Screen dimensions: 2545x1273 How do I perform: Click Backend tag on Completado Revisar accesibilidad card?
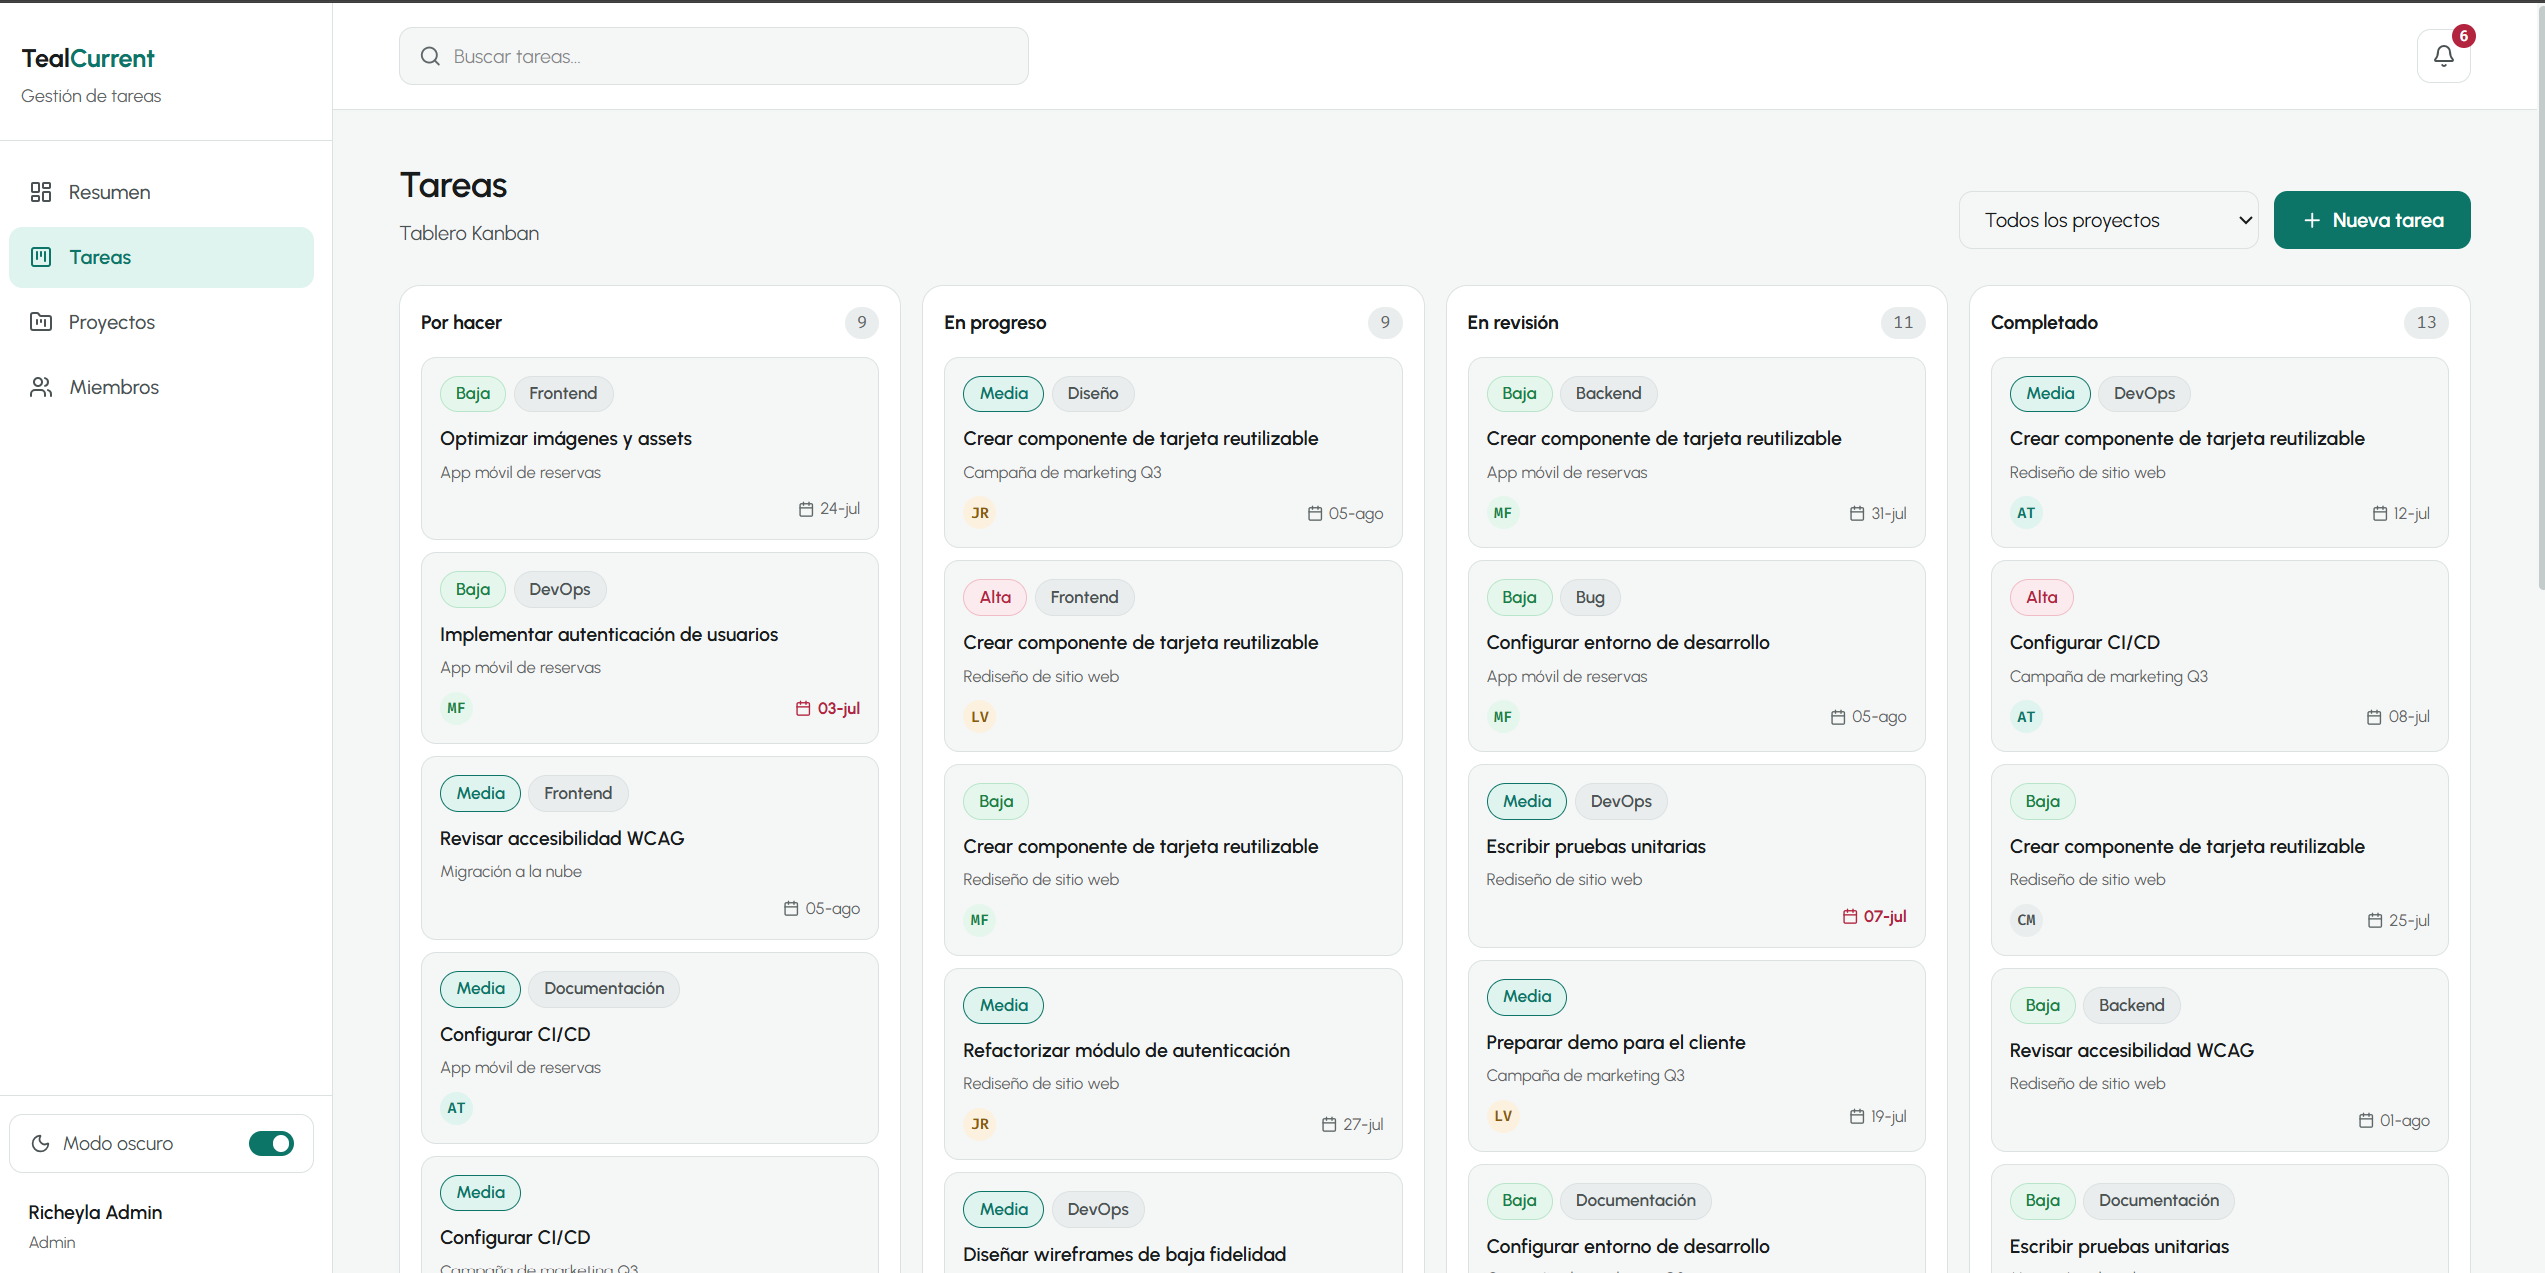tap(2131, 1005)
